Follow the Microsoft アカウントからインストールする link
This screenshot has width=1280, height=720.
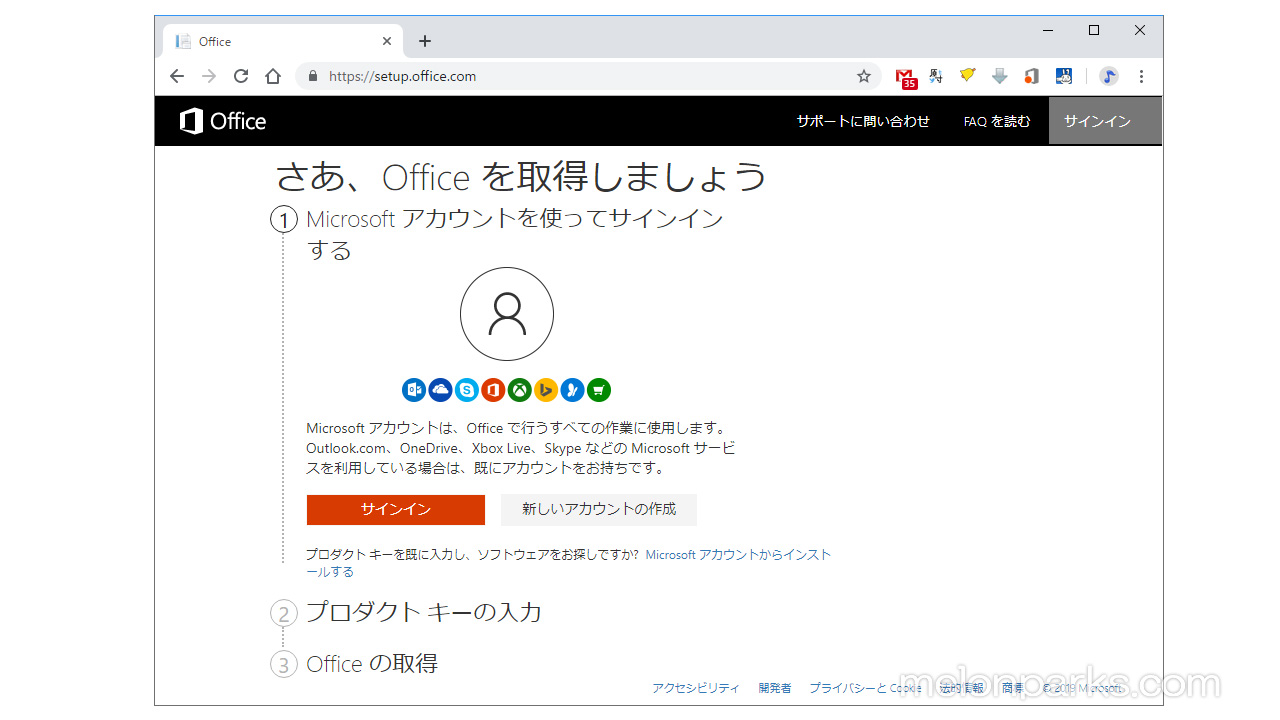tap(738, 554)
